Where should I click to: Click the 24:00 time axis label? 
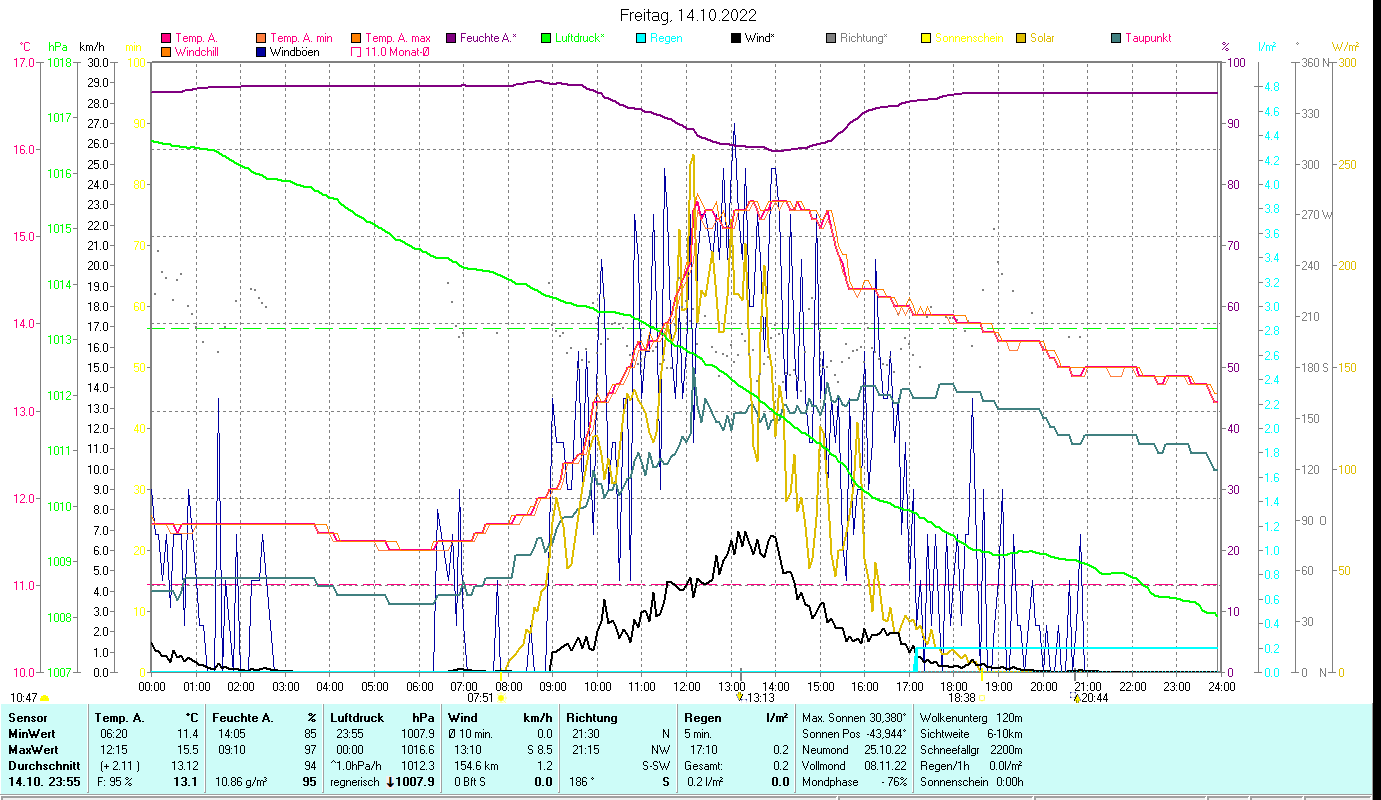pyautogui.click(x=1221, y=686)
